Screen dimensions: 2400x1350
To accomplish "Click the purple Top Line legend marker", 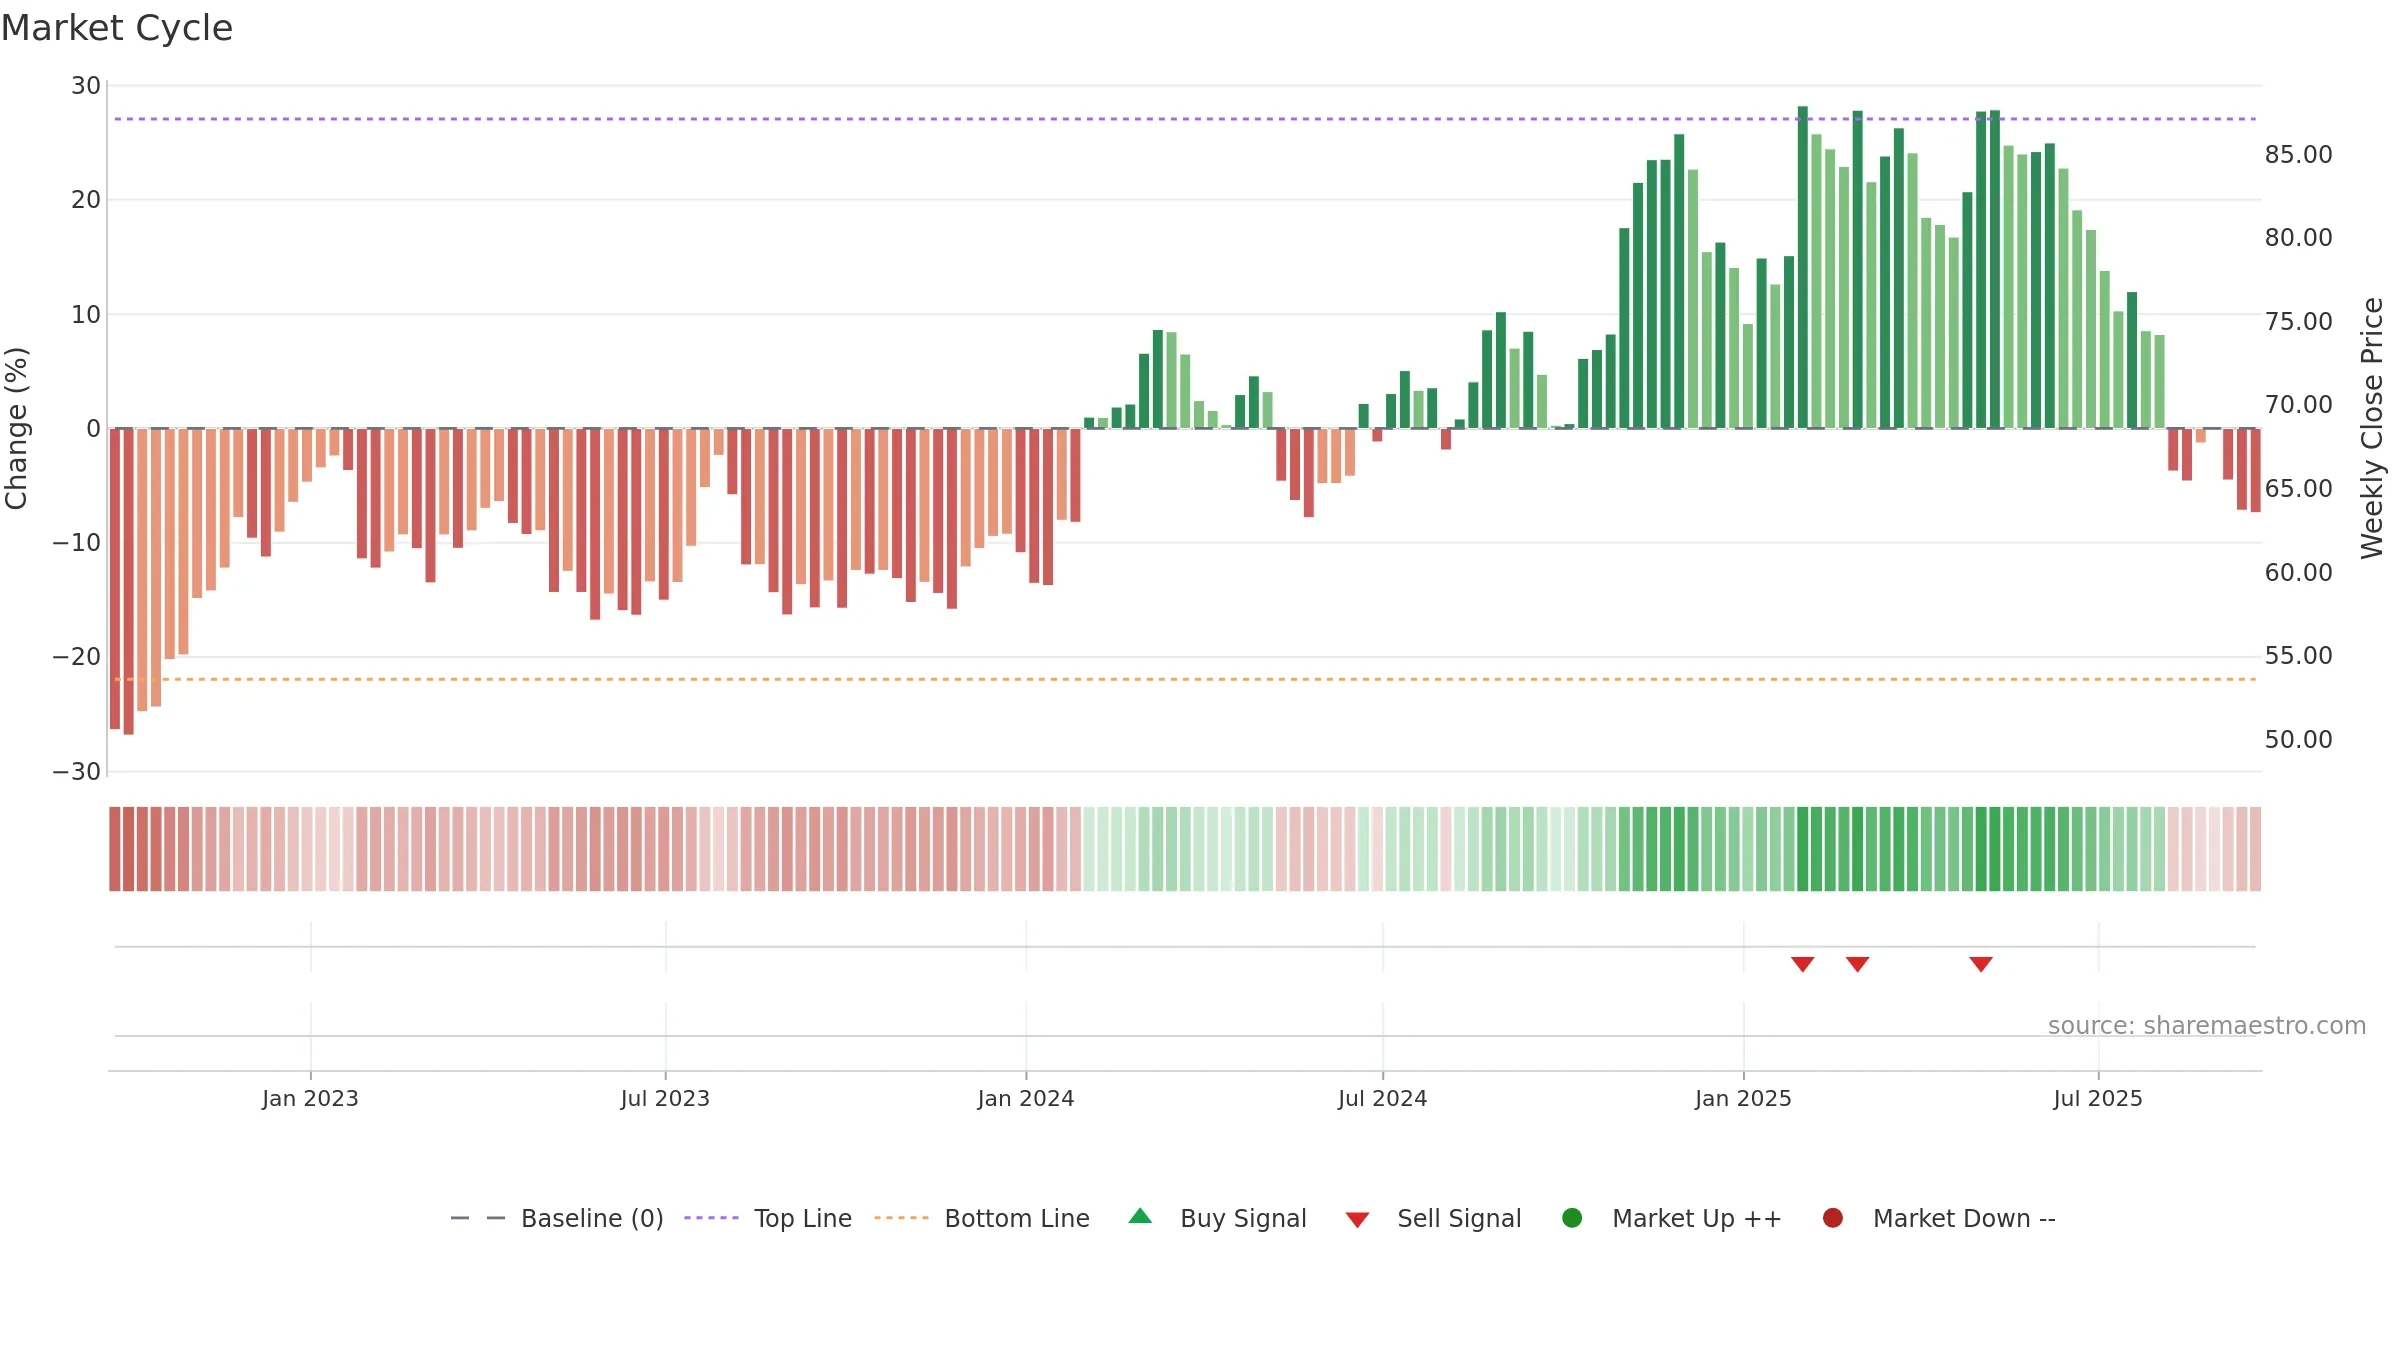I will (711, 1218).
